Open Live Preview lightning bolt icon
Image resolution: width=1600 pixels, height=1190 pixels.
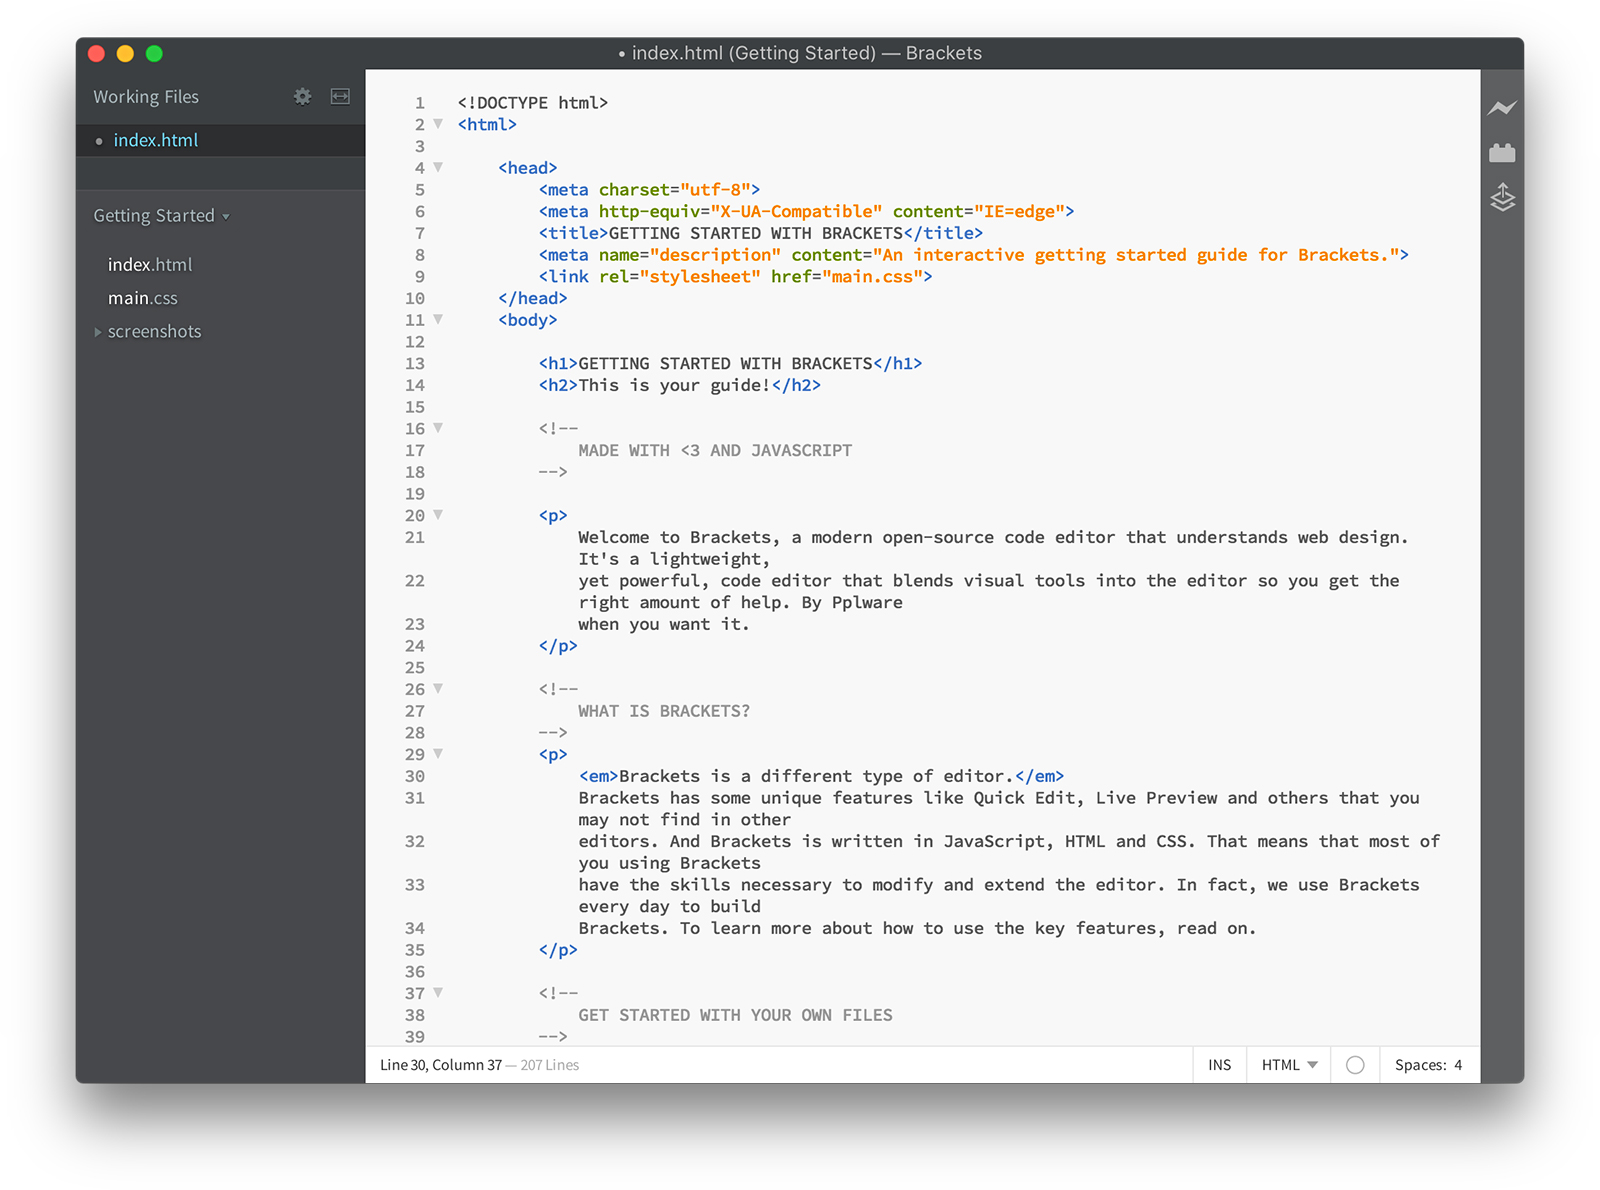point(1502,108)
